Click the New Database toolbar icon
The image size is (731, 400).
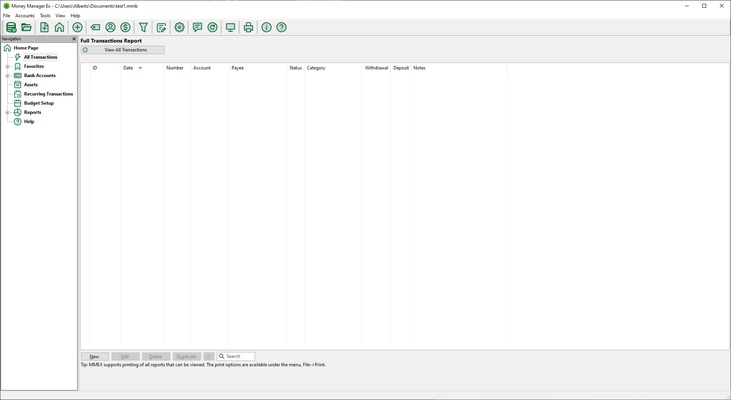tap(11, 28)
